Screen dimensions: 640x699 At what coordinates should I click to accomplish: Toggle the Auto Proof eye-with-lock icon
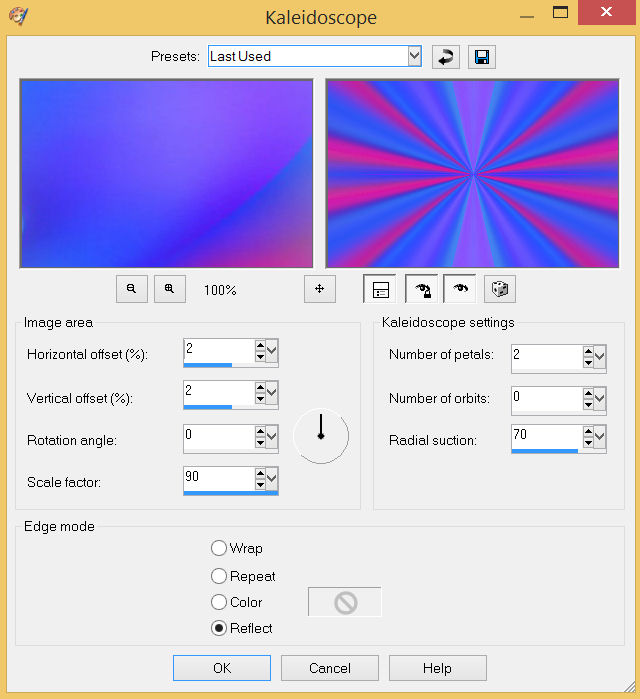pos(421,289)
